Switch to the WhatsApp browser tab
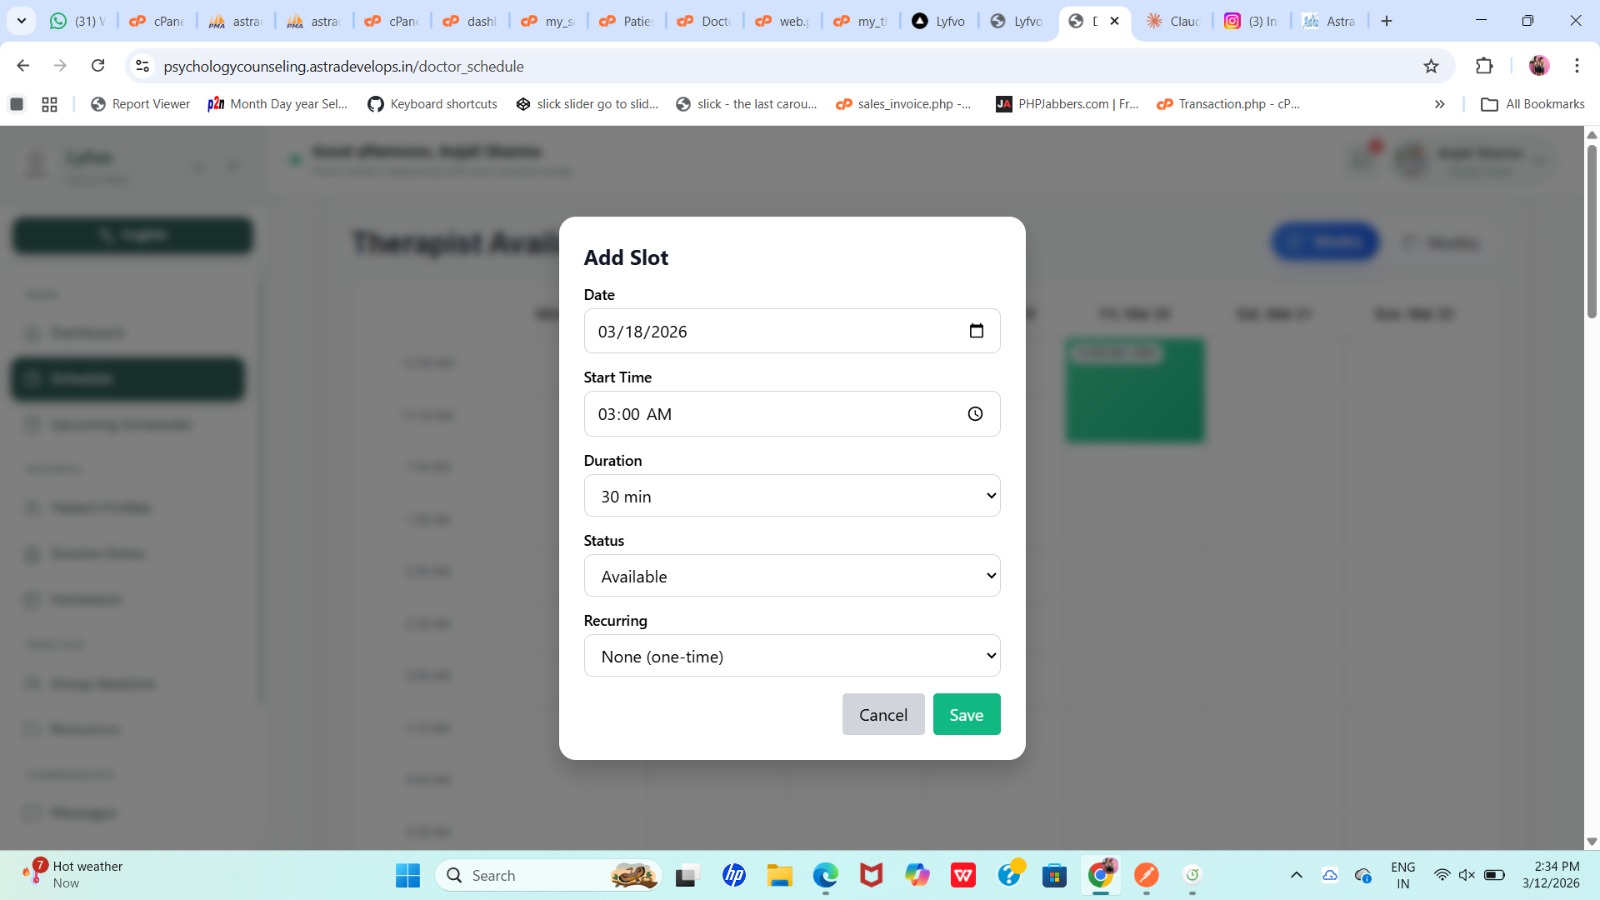The image size is (1600, 900). 78,21
